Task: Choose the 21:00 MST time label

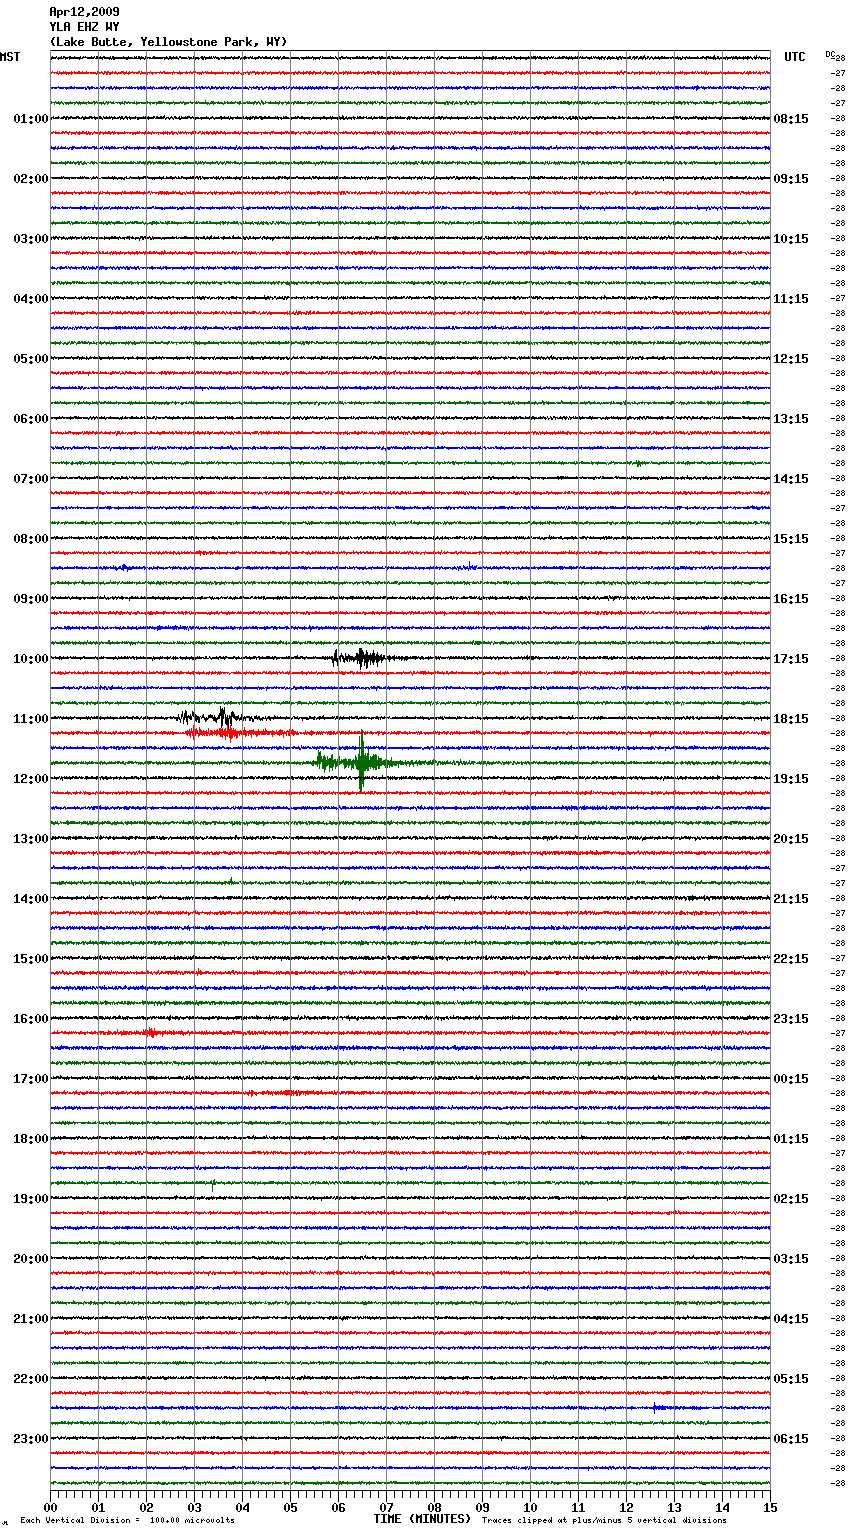Action: click(30, 1319)
